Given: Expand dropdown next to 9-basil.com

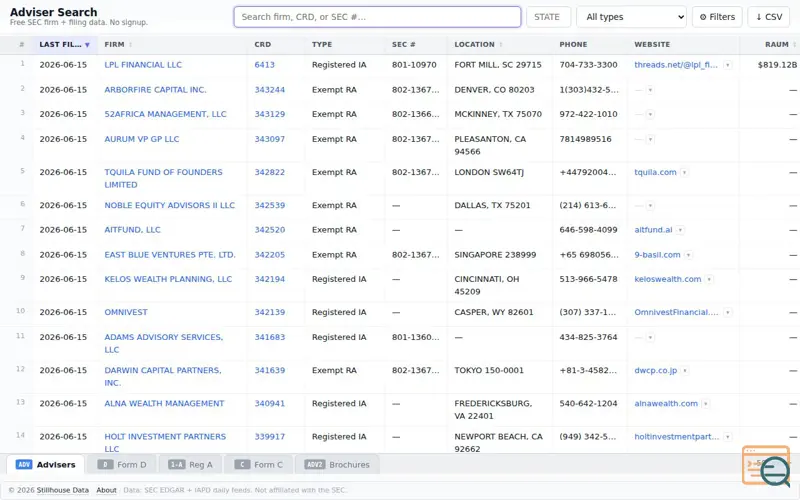Looking at the screenshot, I should coord(688,255).
